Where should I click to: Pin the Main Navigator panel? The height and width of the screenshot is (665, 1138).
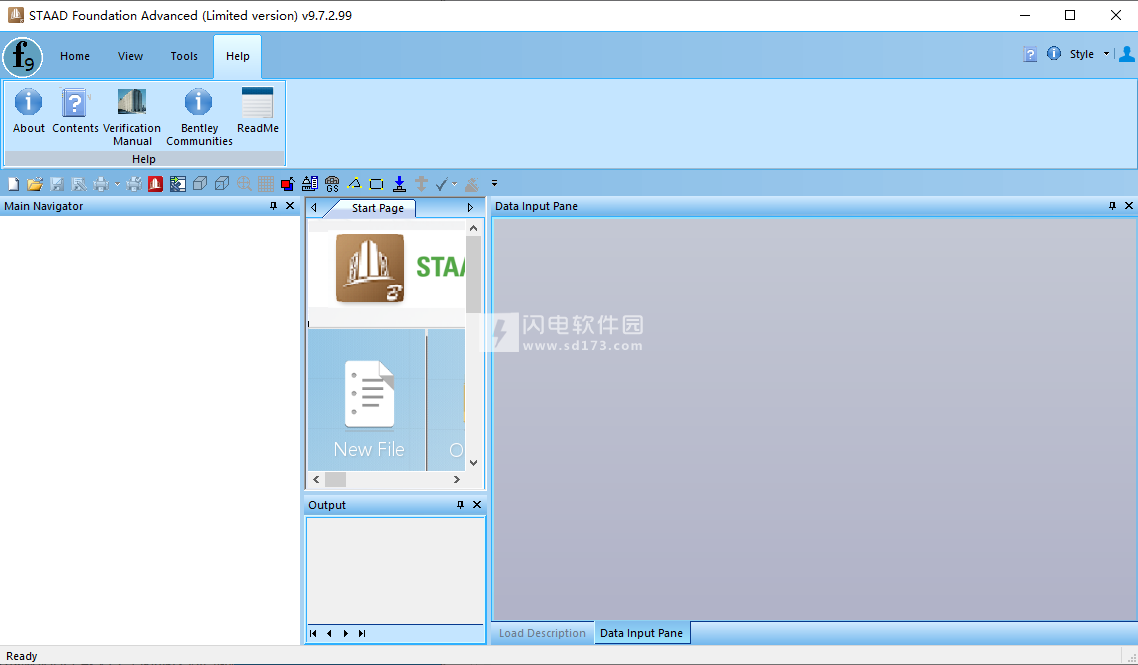[274, 206]
